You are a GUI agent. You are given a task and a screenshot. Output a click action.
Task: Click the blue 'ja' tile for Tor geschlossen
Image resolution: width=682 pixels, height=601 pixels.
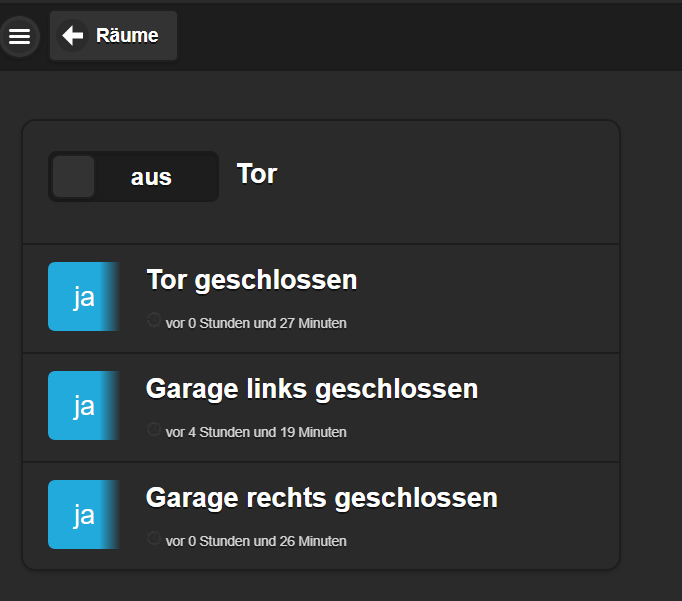pos(84,297)
